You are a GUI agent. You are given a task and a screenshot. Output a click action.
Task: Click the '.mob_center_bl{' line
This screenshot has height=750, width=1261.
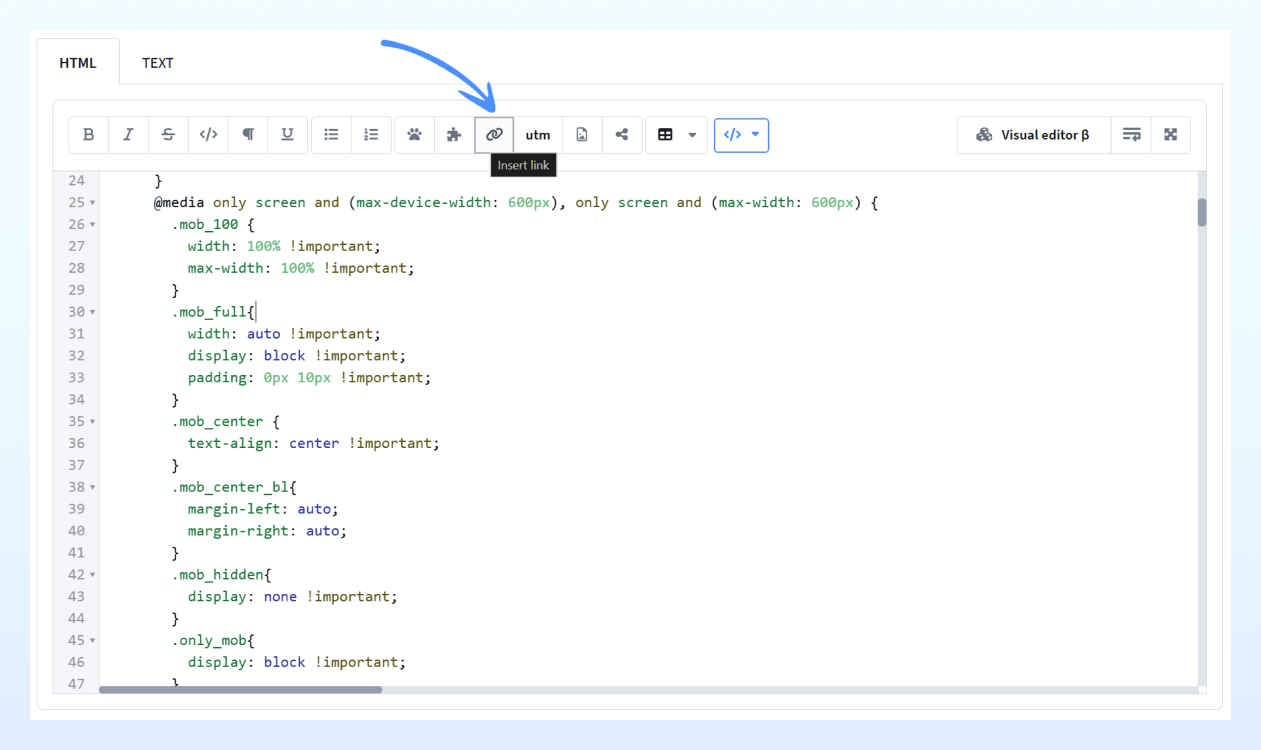[x=234, y=487]
